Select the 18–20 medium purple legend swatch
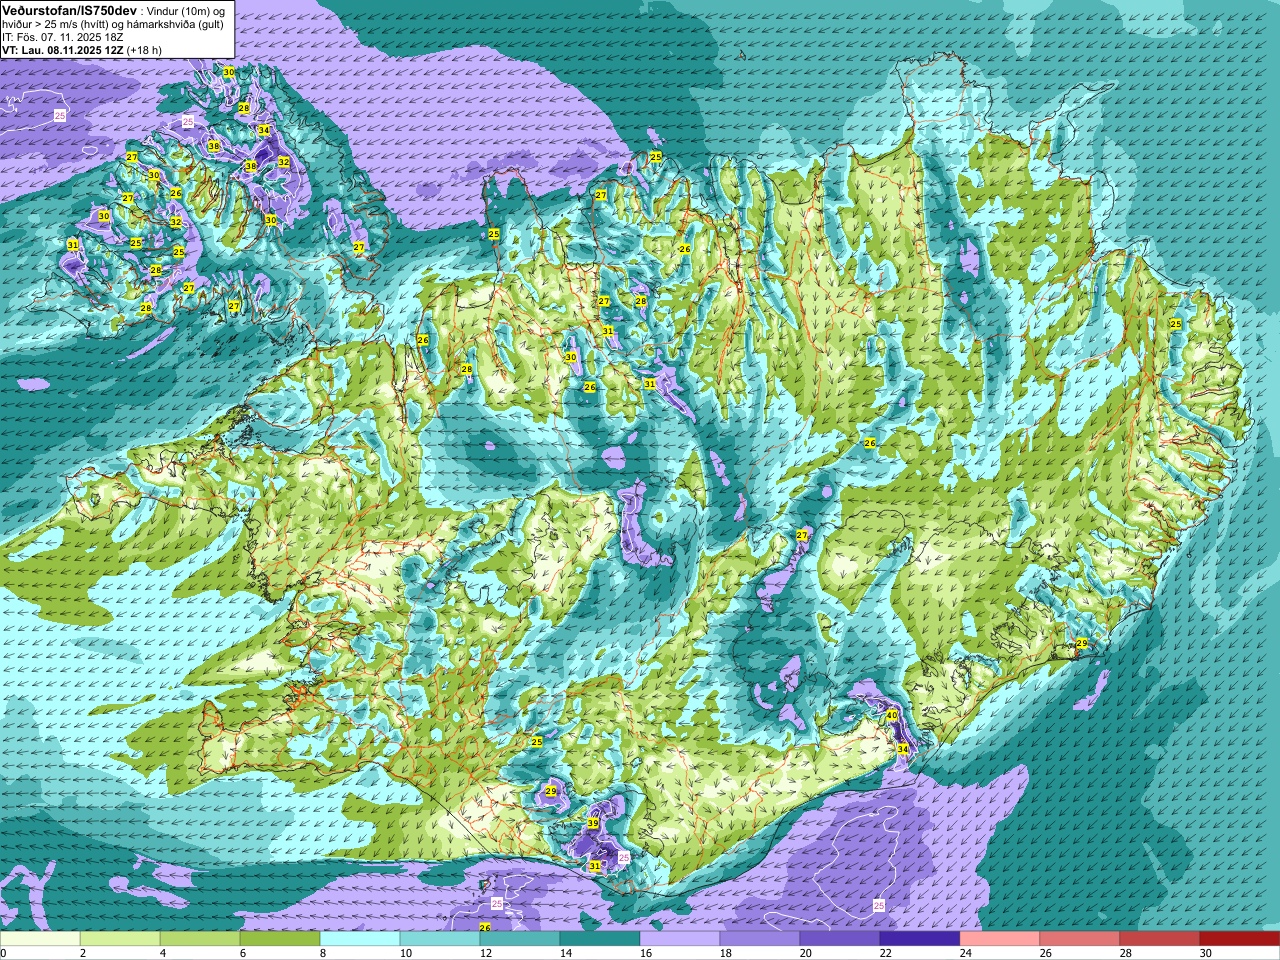The image size is (1280, 960). click(760, 939)
